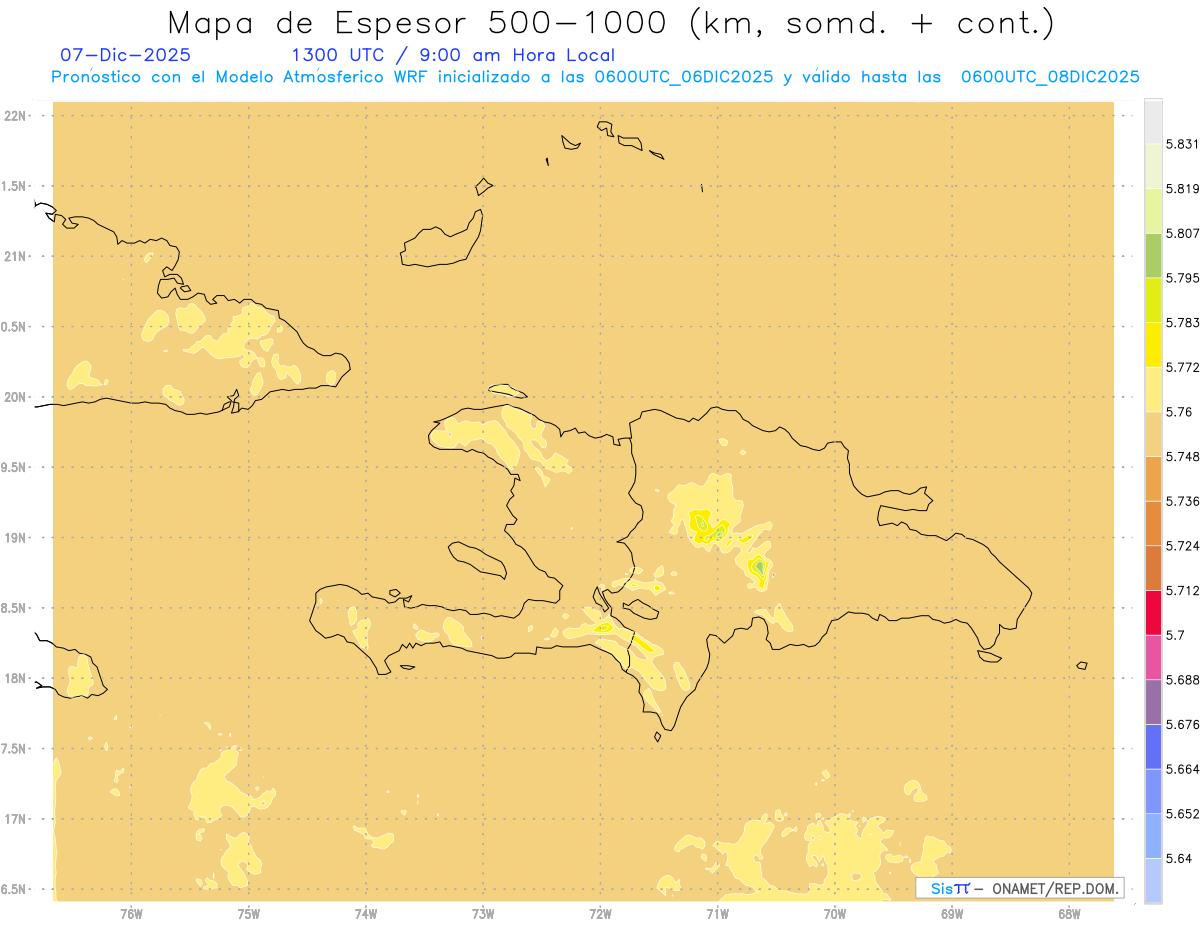Image resolution: width=1200 pixels, height=927 pixels.
Task: Click the colorbar value 5.795
Action: point(1183,278)
